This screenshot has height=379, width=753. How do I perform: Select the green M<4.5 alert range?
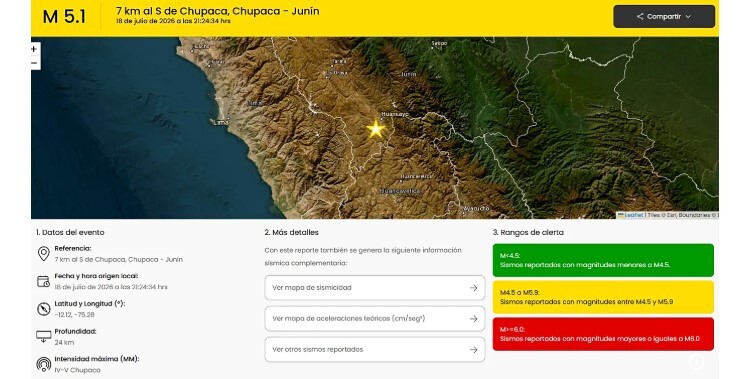(603, 260)
